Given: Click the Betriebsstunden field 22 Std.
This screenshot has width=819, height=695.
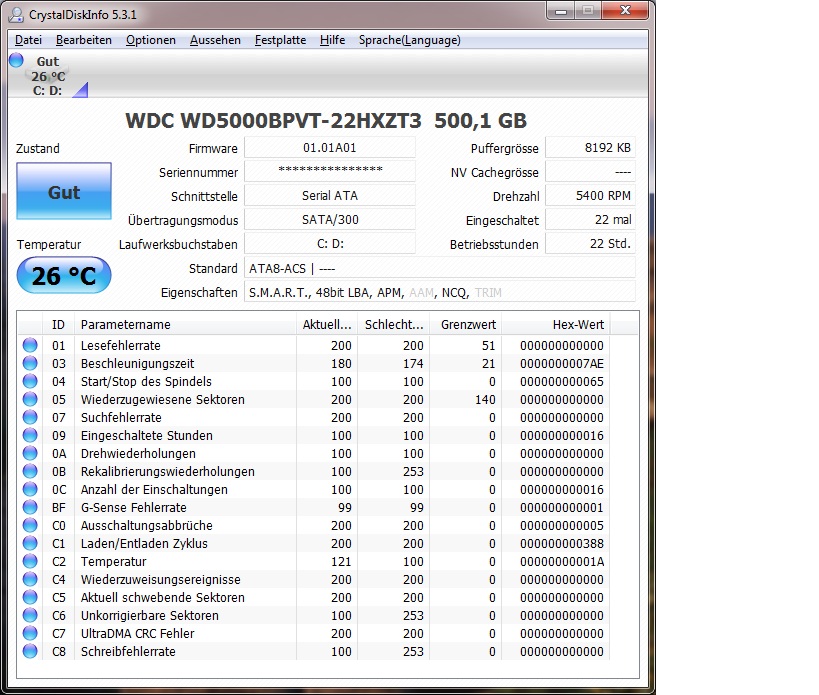Looking at the screenshot, I should point(590,244).
